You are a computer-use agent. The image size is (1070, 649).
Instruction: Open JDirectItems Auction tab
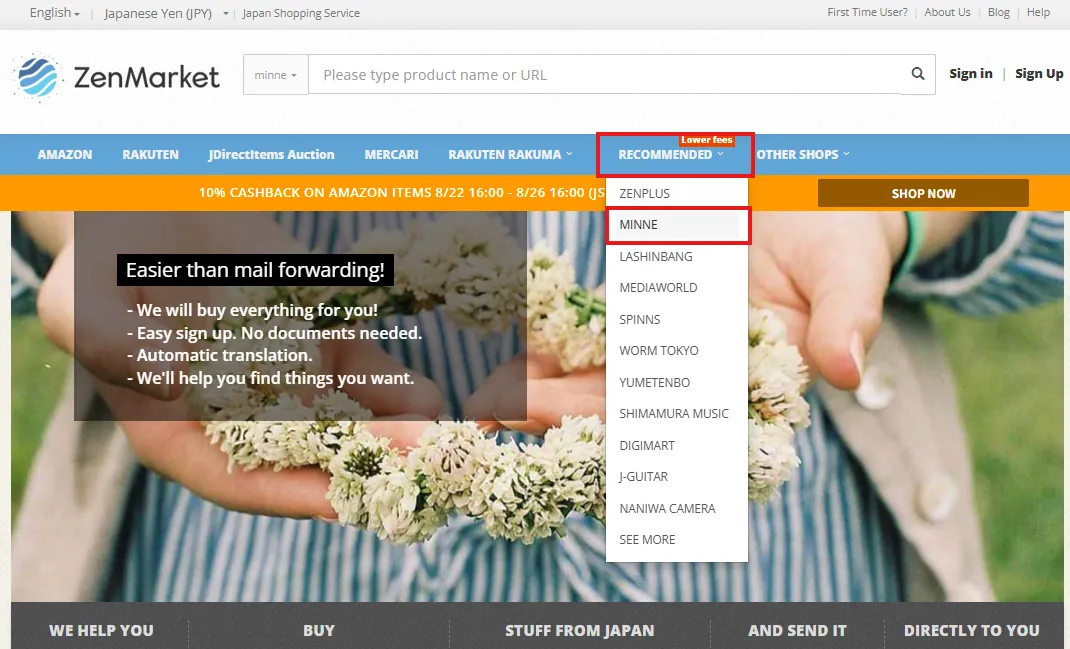click(272, 154)
